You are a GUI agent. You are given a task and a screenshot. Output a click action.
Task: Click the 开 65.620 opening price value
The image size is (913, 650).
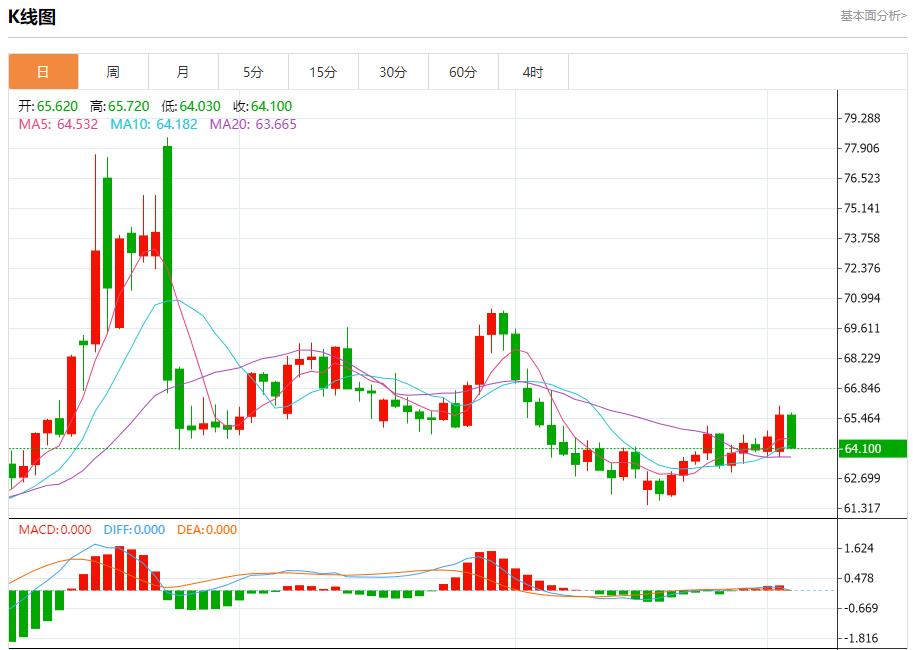click(47, 105)
